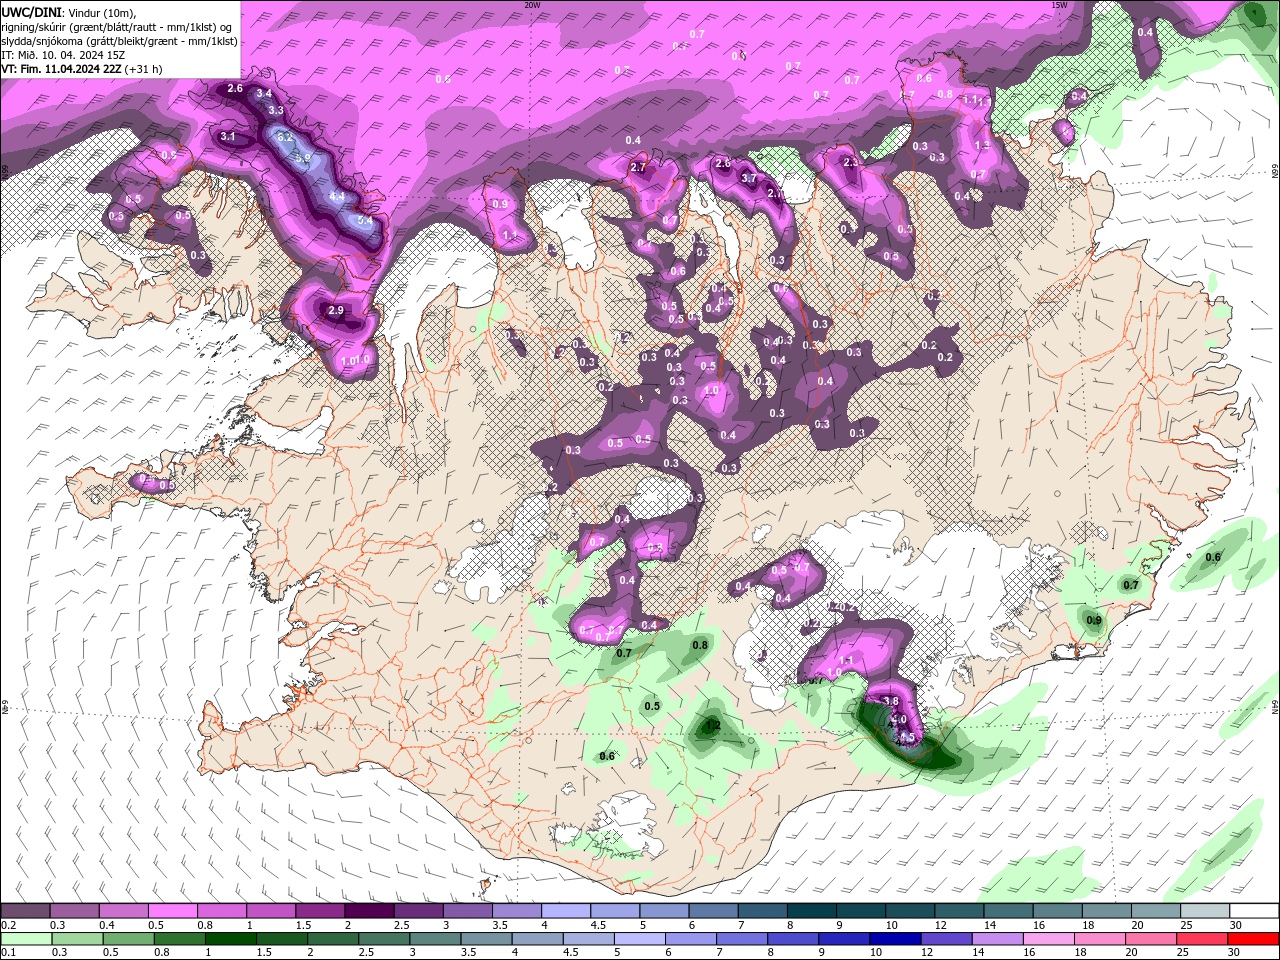This screenshot has width=1280, height=960.
Task: Click the 'slydda/snjókoma' legend description line
Action: pos(120,41)
